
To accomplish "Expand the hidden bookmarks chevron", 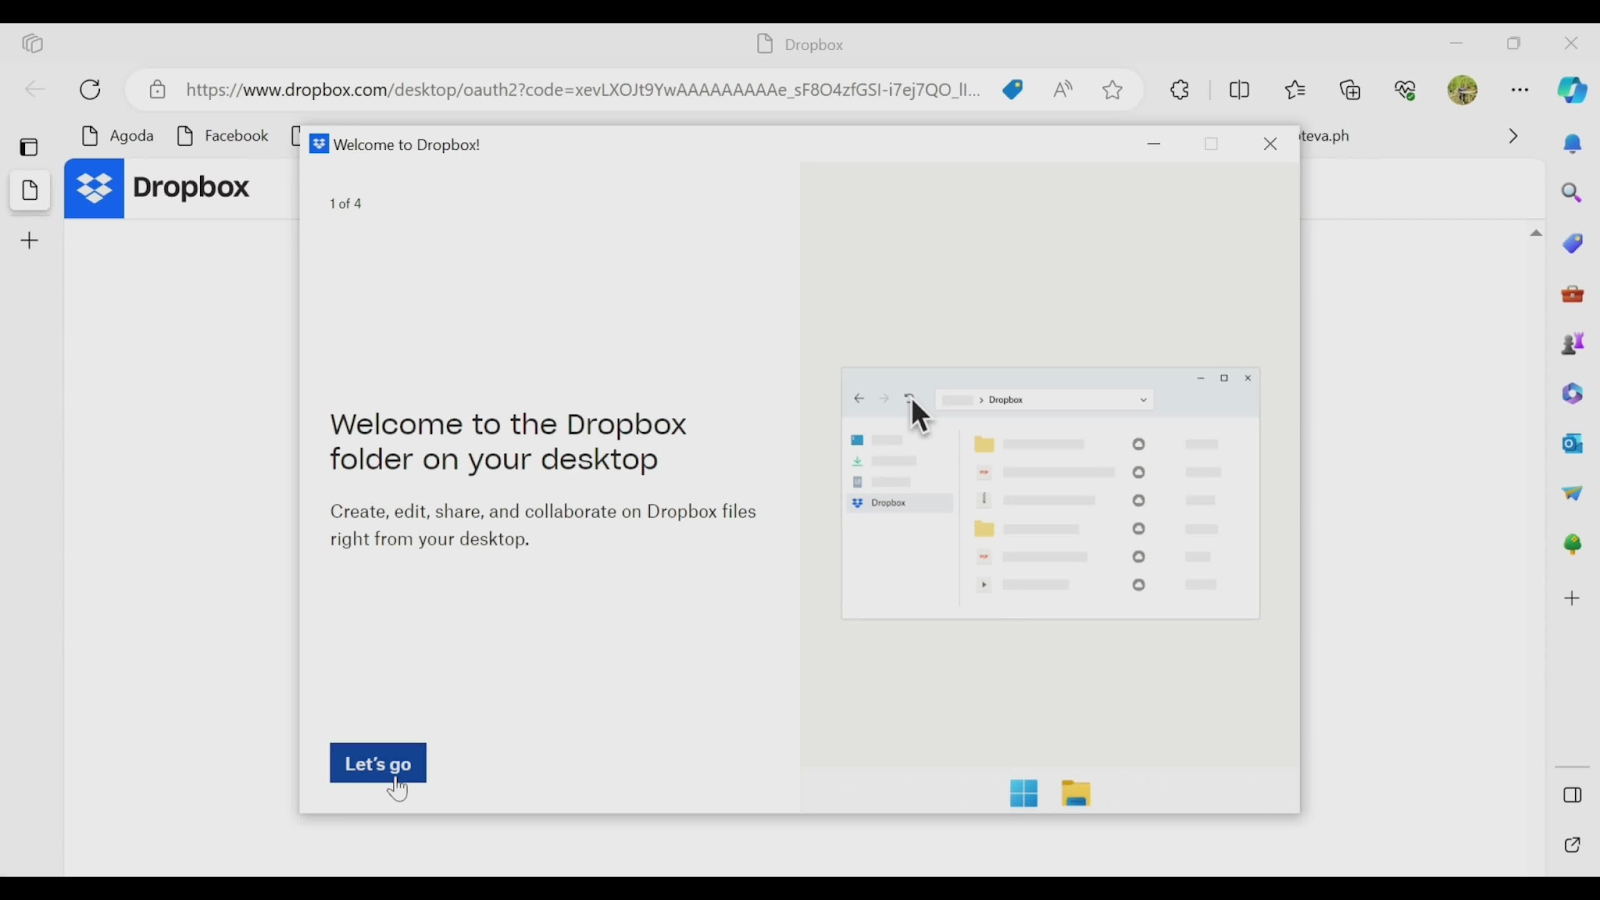I will pos(1513,135).
